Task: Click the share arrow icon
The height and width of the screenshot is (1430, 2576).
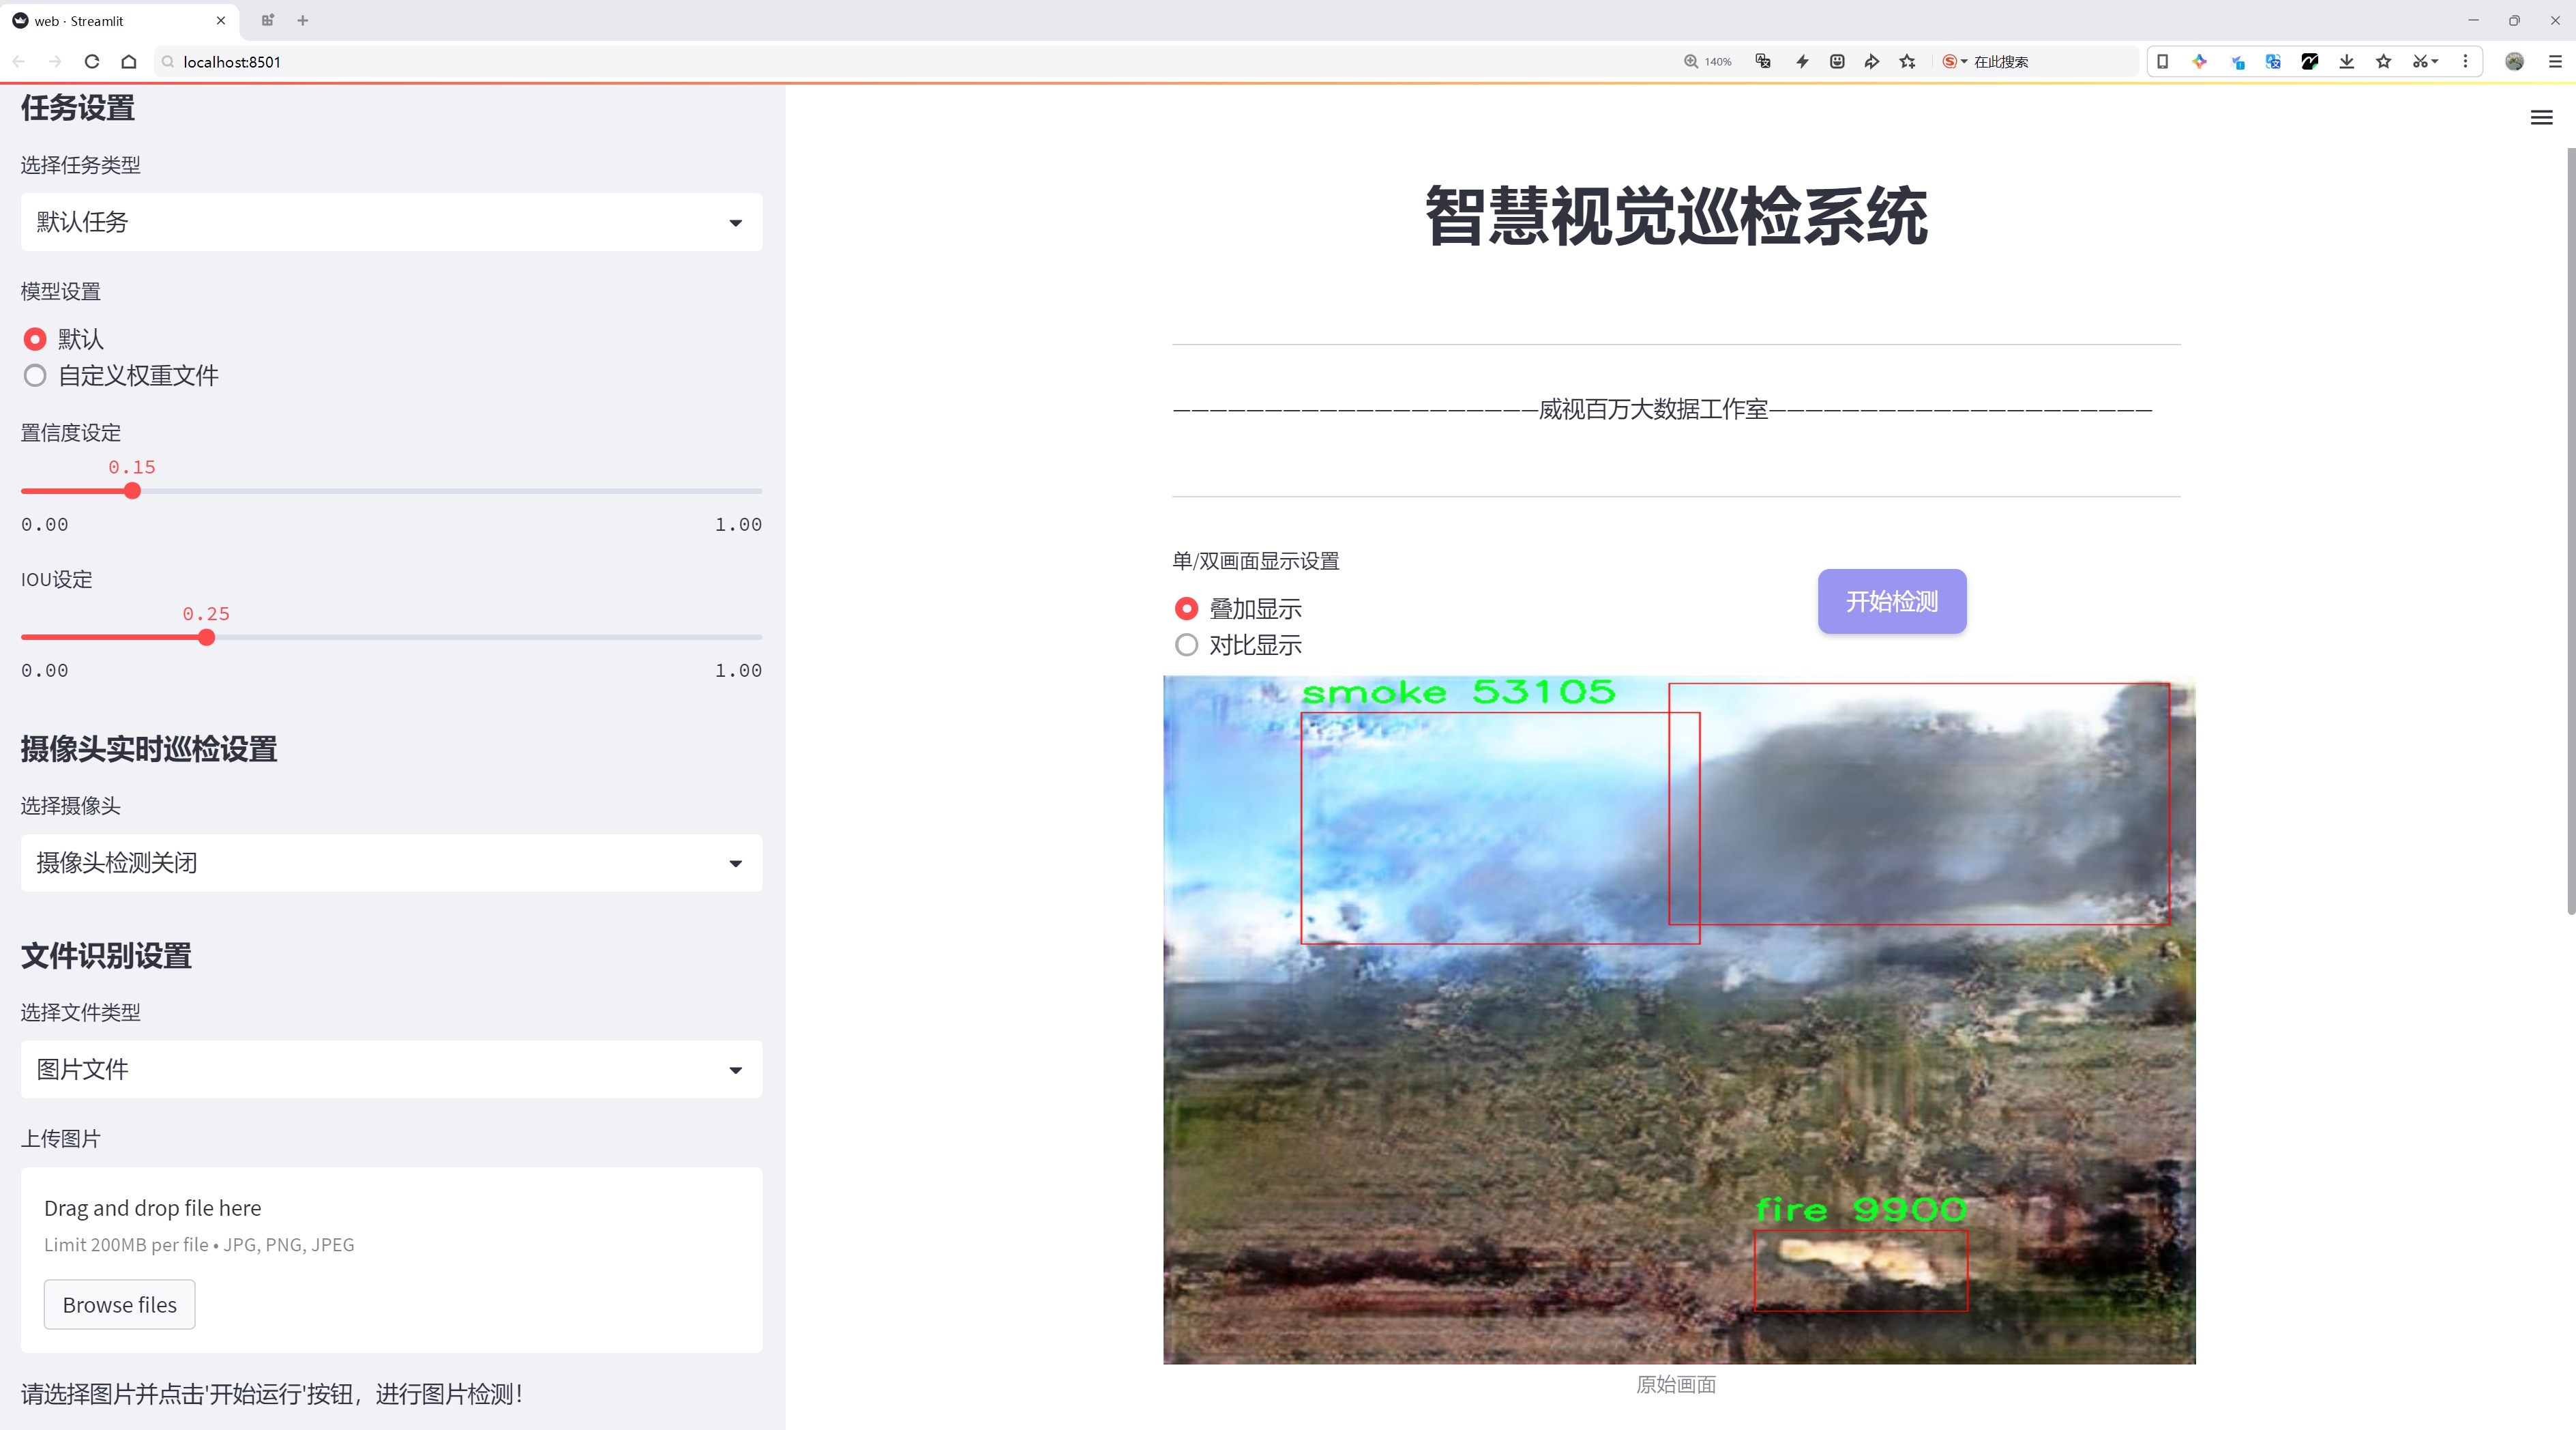Action: (x=1872, y=62)
